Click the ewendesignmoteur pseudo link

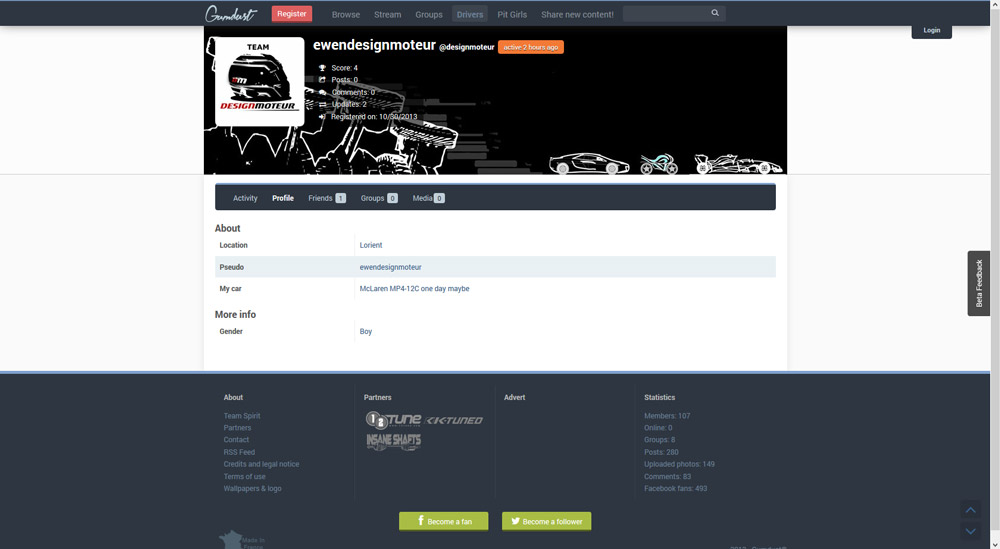click(390, 267)
